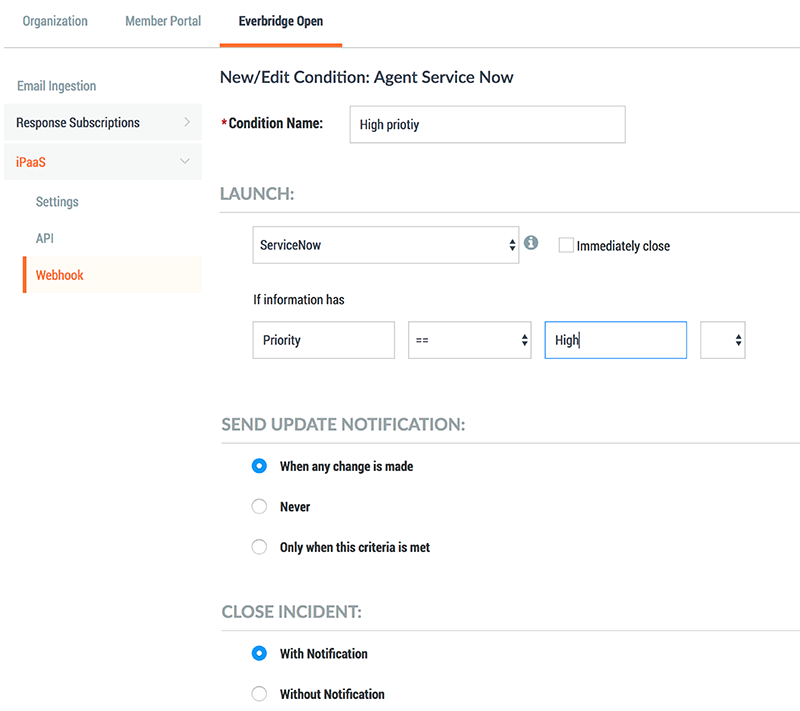Select the Everbridge Open tab
800x711 pixels.
tap(281, 21)
